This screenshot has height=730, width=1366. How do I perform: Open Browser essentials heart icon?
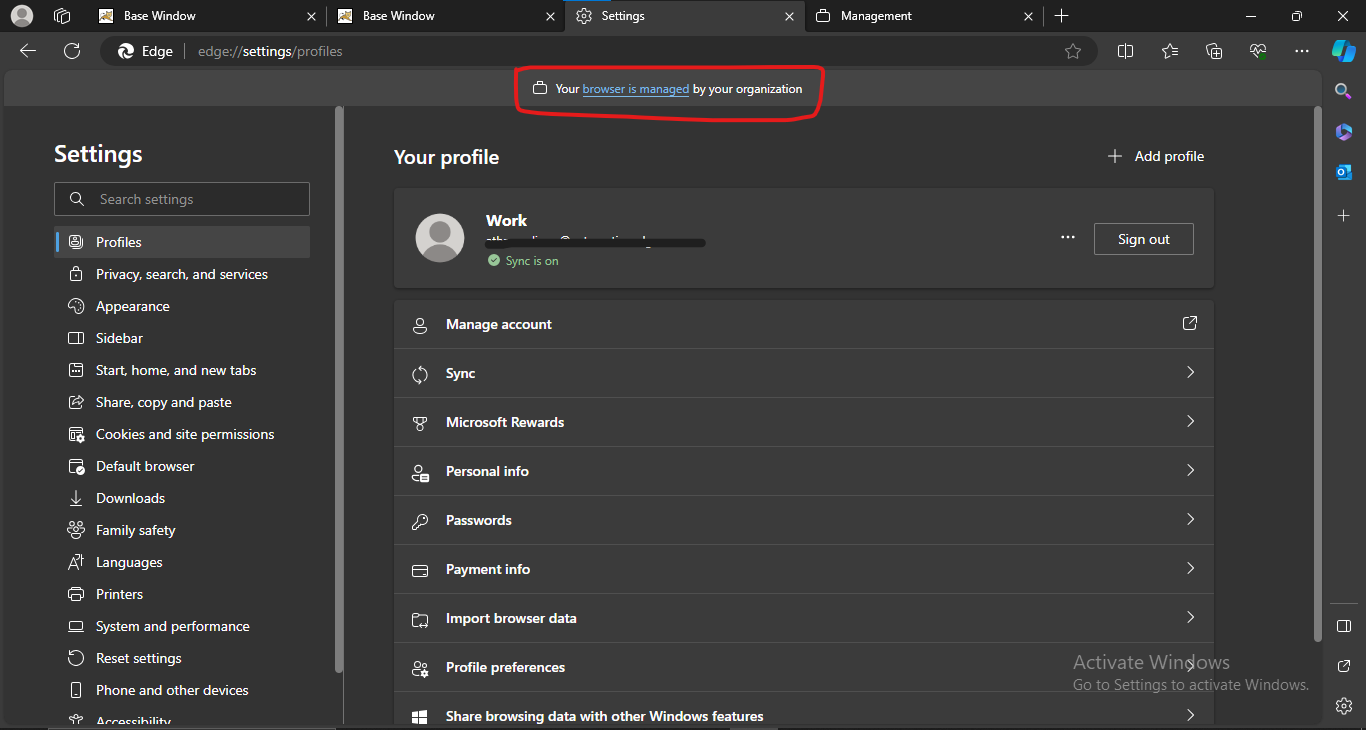[x=1258, y=51]
